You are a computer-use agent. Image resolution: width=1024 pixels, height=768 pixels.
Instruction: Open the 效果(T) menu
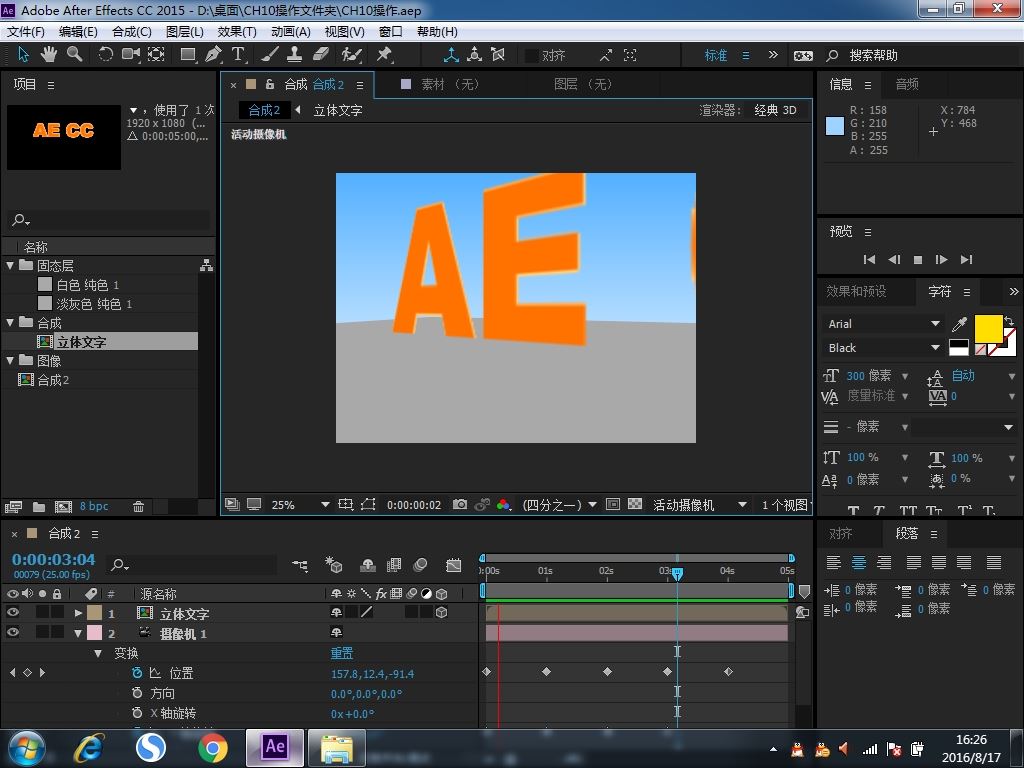coord(237,31)
